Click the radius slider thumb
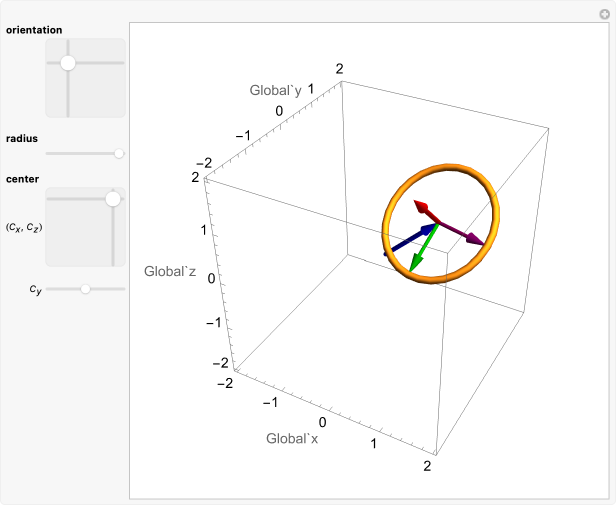The width and height of the screenshot is (616, 506). 119,153
